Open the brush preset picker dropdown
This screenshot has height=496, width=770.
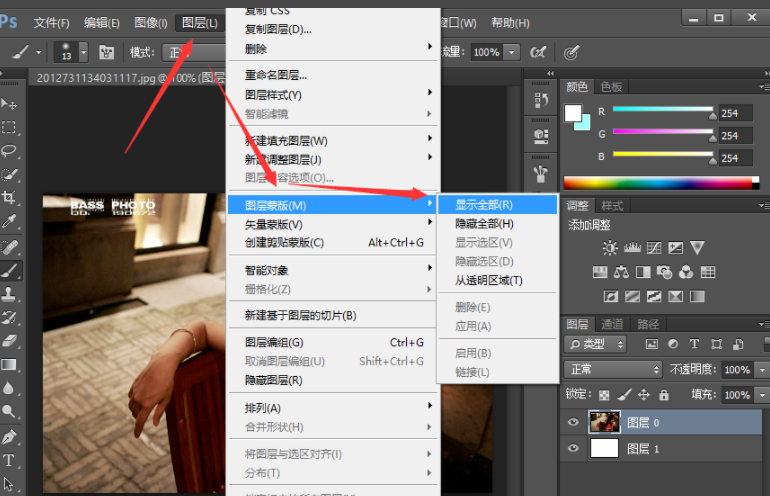pyautogui.click(x=83, y=52)
